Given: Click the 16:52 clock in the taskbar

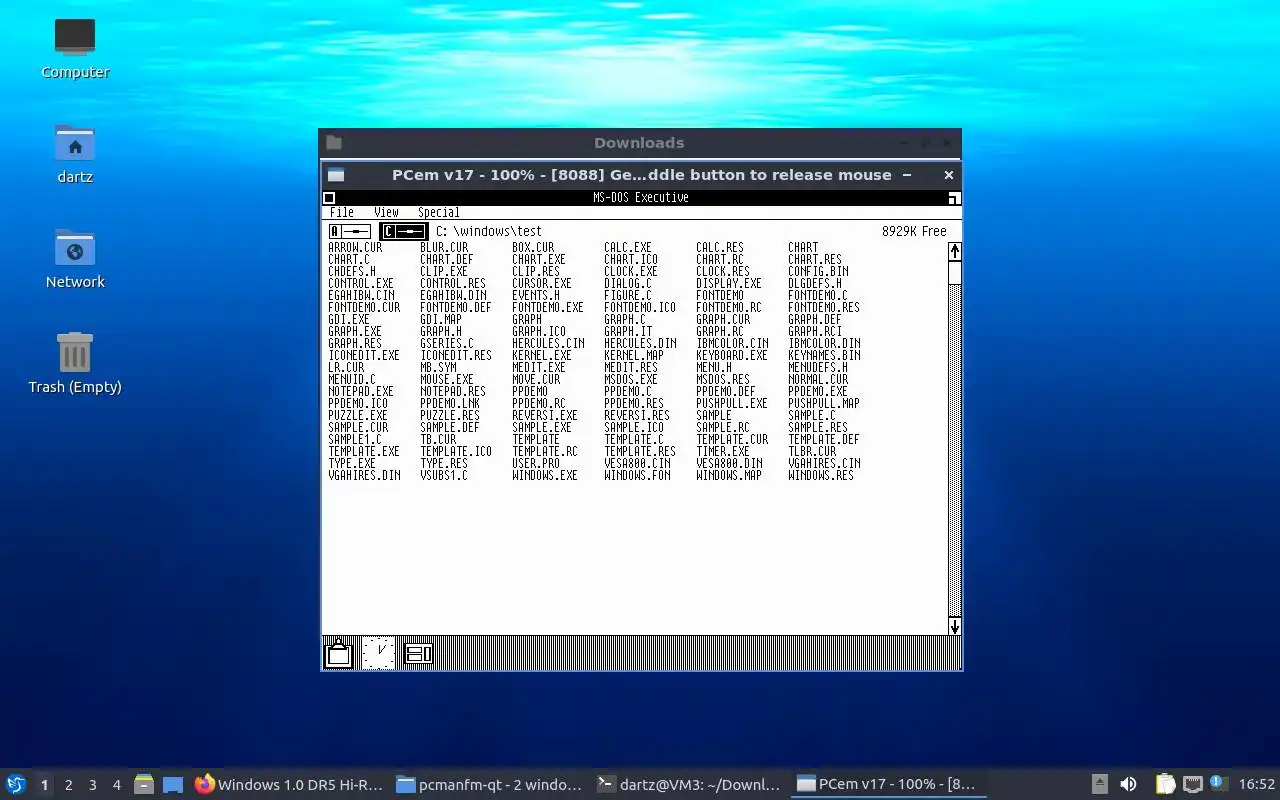Looking at the screenshot, I should pos(1257,785).
